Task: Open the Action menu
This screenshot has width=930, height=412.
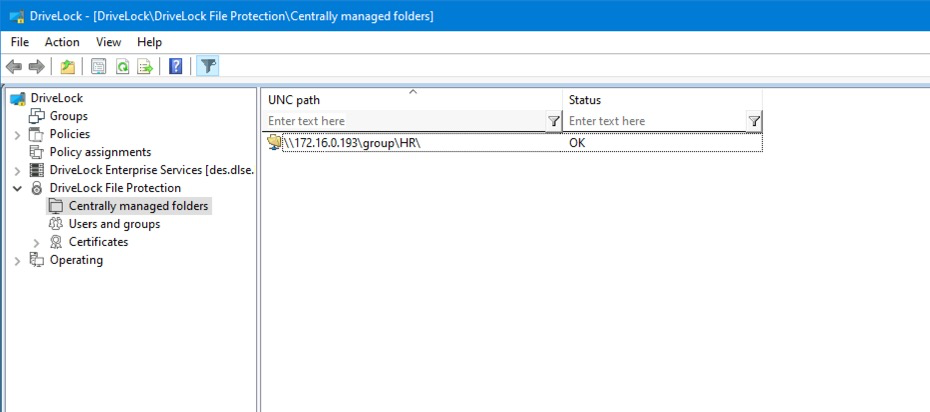Action: pos(62,42)
